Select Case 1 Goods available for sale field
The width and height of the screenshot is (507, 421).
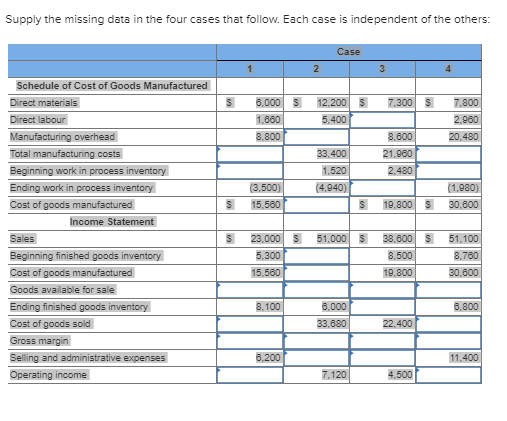point(250,290)
